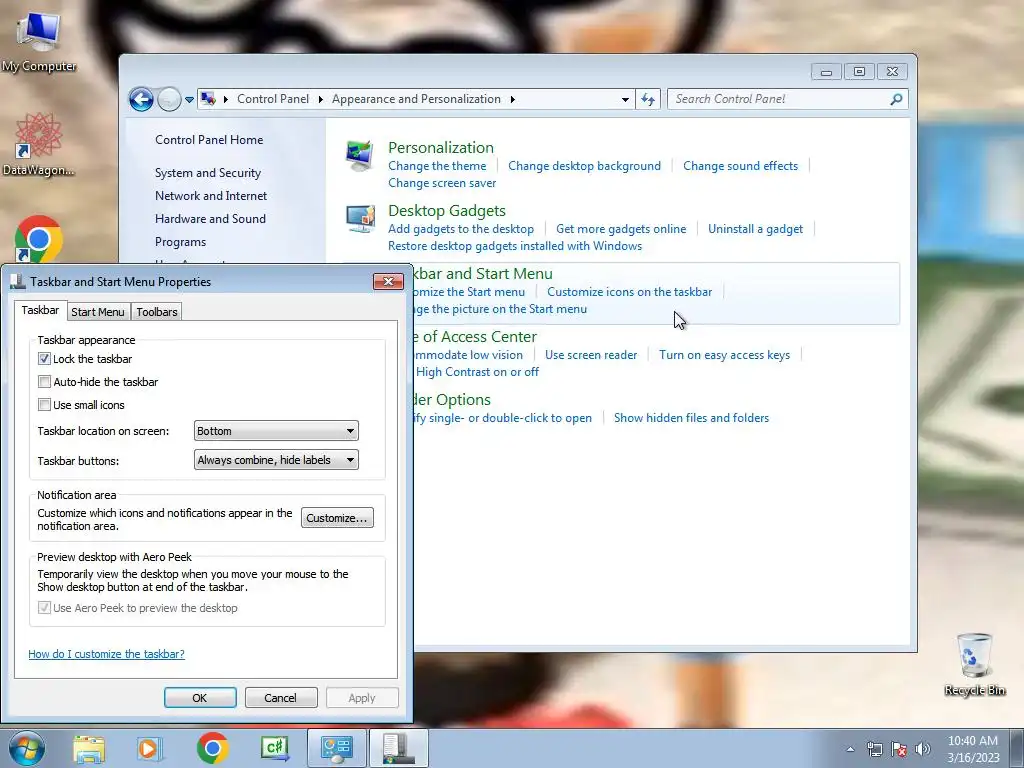Open System and Security category

tap(208, 173)
